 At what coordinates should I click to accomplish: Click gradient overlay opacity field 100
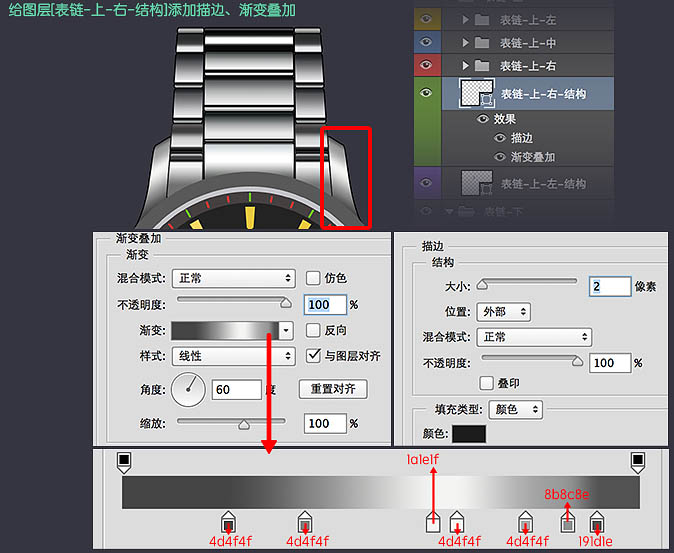tap(325, 305)
